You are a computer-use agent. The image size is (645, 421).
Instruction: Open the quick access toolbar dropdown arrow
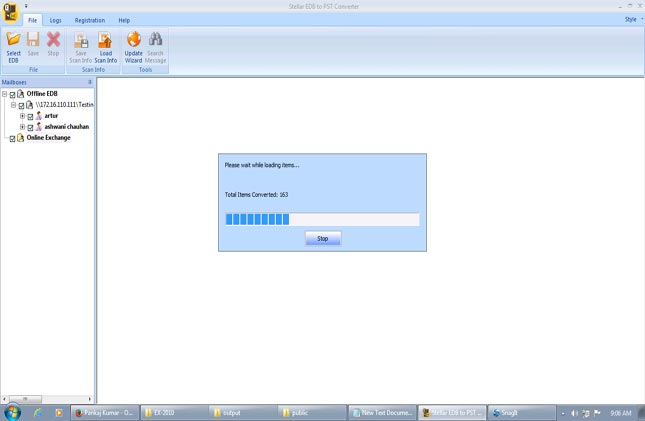pyautogui.click(x=26, y=6)
